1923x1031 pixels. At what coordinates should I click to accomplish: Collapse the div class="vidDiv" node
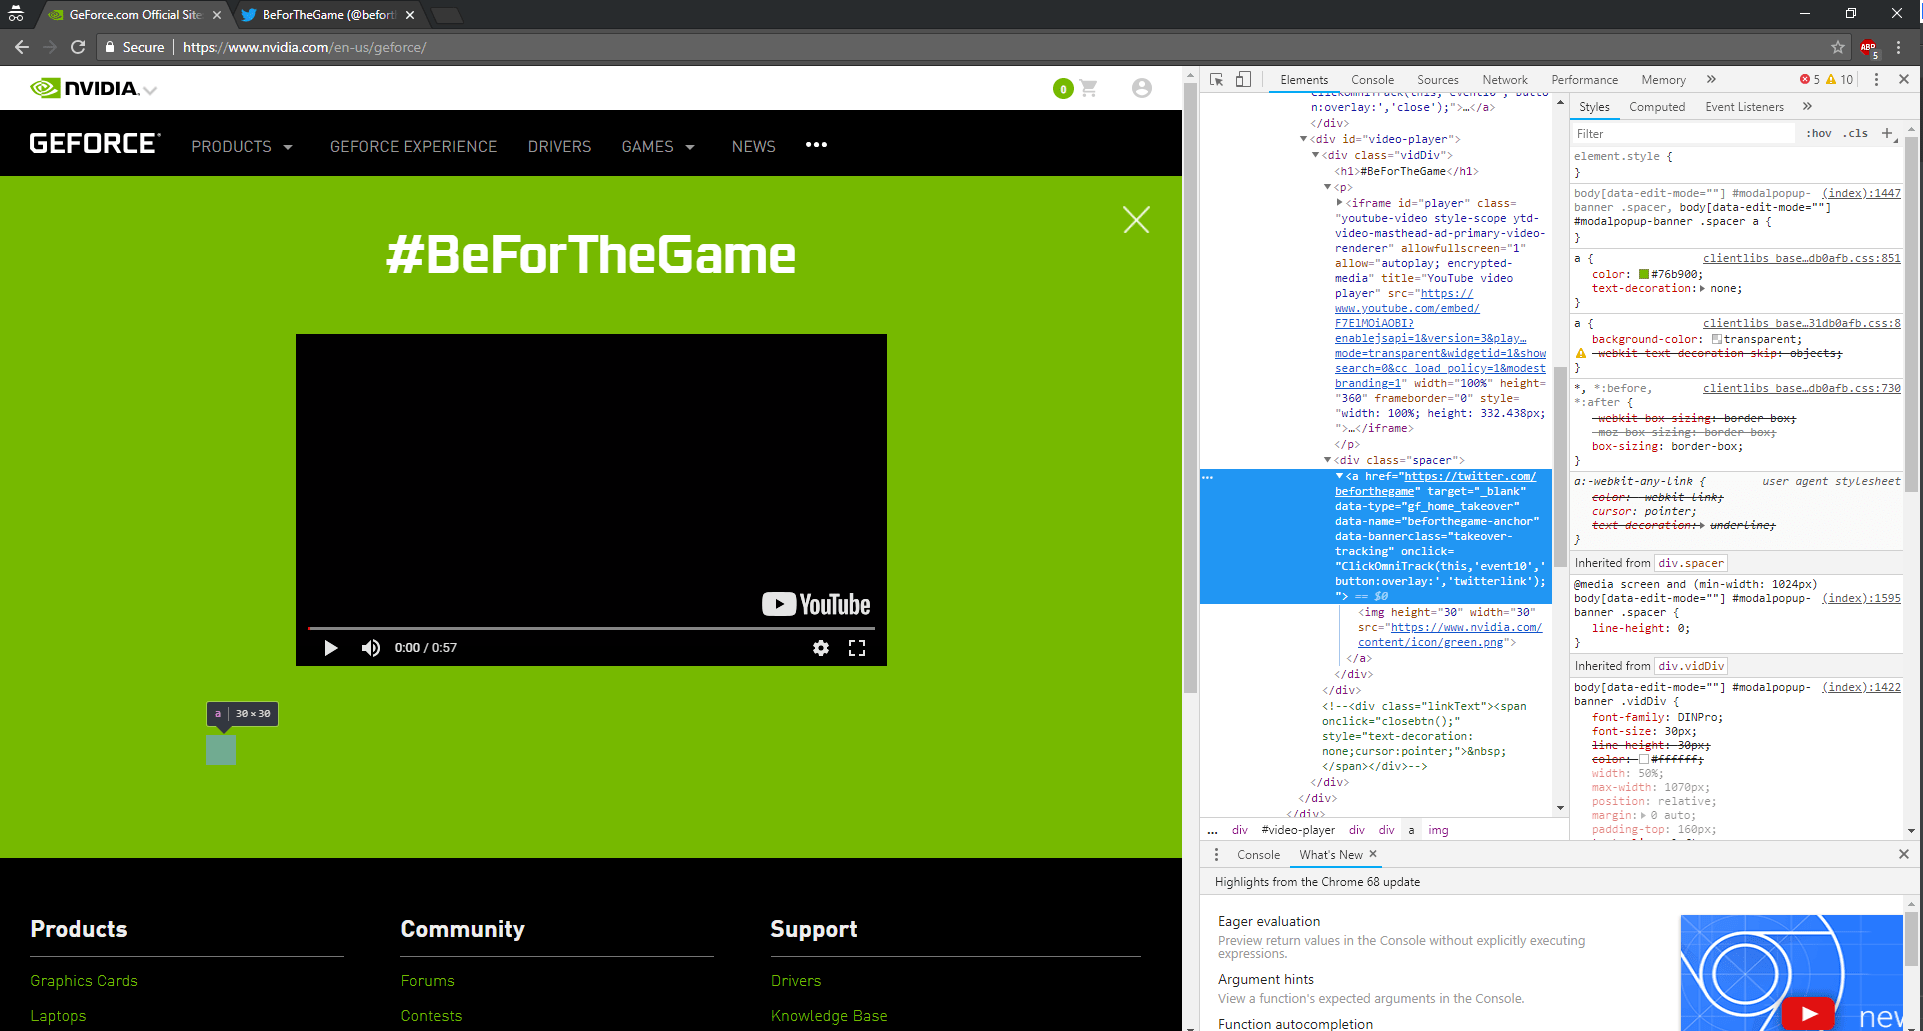point(1316,155)
